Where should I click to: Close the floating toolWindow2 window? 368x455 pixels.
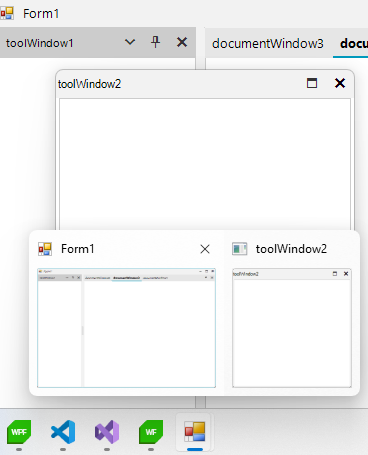pyautogui.click(x=340, y=83)
